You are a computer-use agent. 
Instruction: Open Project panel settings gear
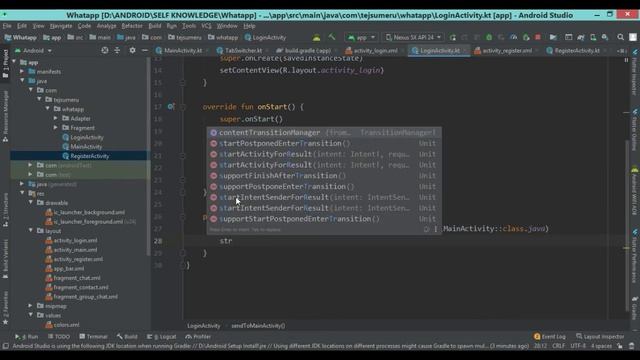pyautogui.click(x=132, y=50)
